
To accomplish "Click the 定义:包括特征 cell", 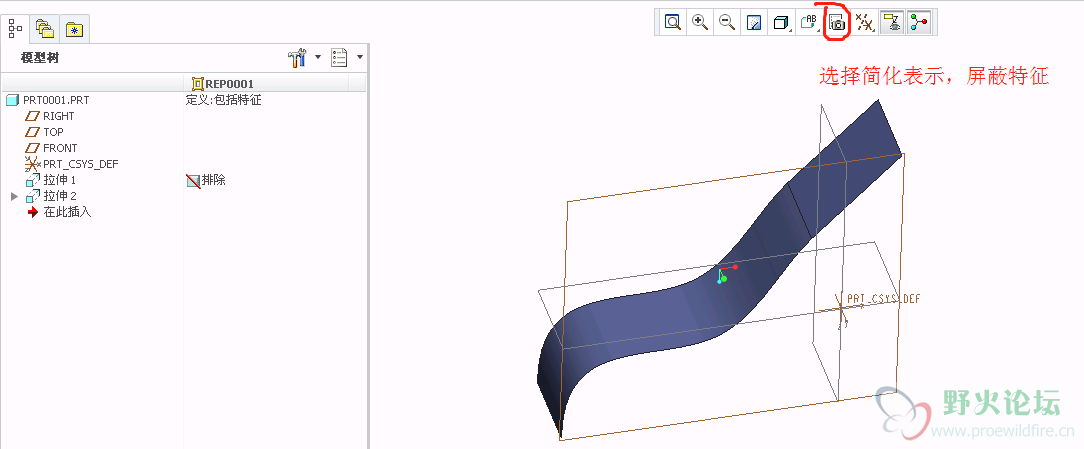I will (x=223, y=100).
